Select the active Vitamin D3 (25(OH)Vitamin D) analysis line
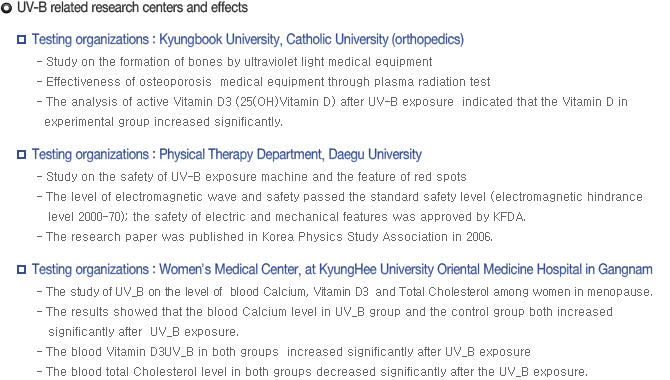The image size is (670, 380). click(332, 102)
